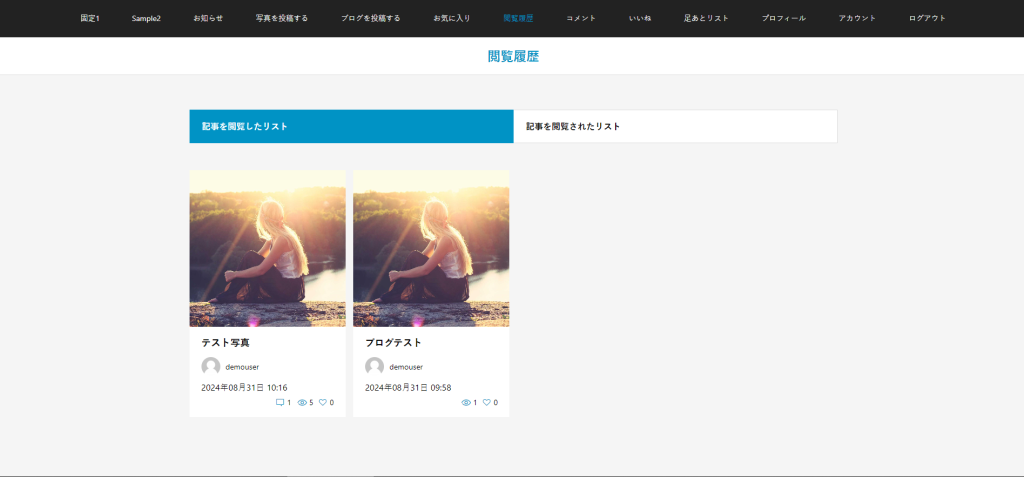
Task: Open the お気に入り menu item
Action: 452,18
